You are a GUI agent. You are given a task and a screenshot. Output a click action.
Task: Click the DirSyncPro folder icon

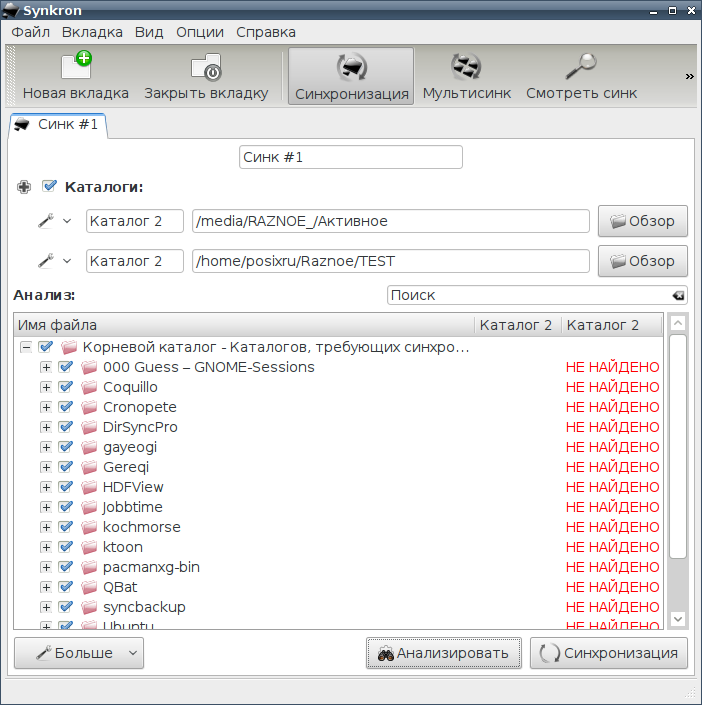89,427
